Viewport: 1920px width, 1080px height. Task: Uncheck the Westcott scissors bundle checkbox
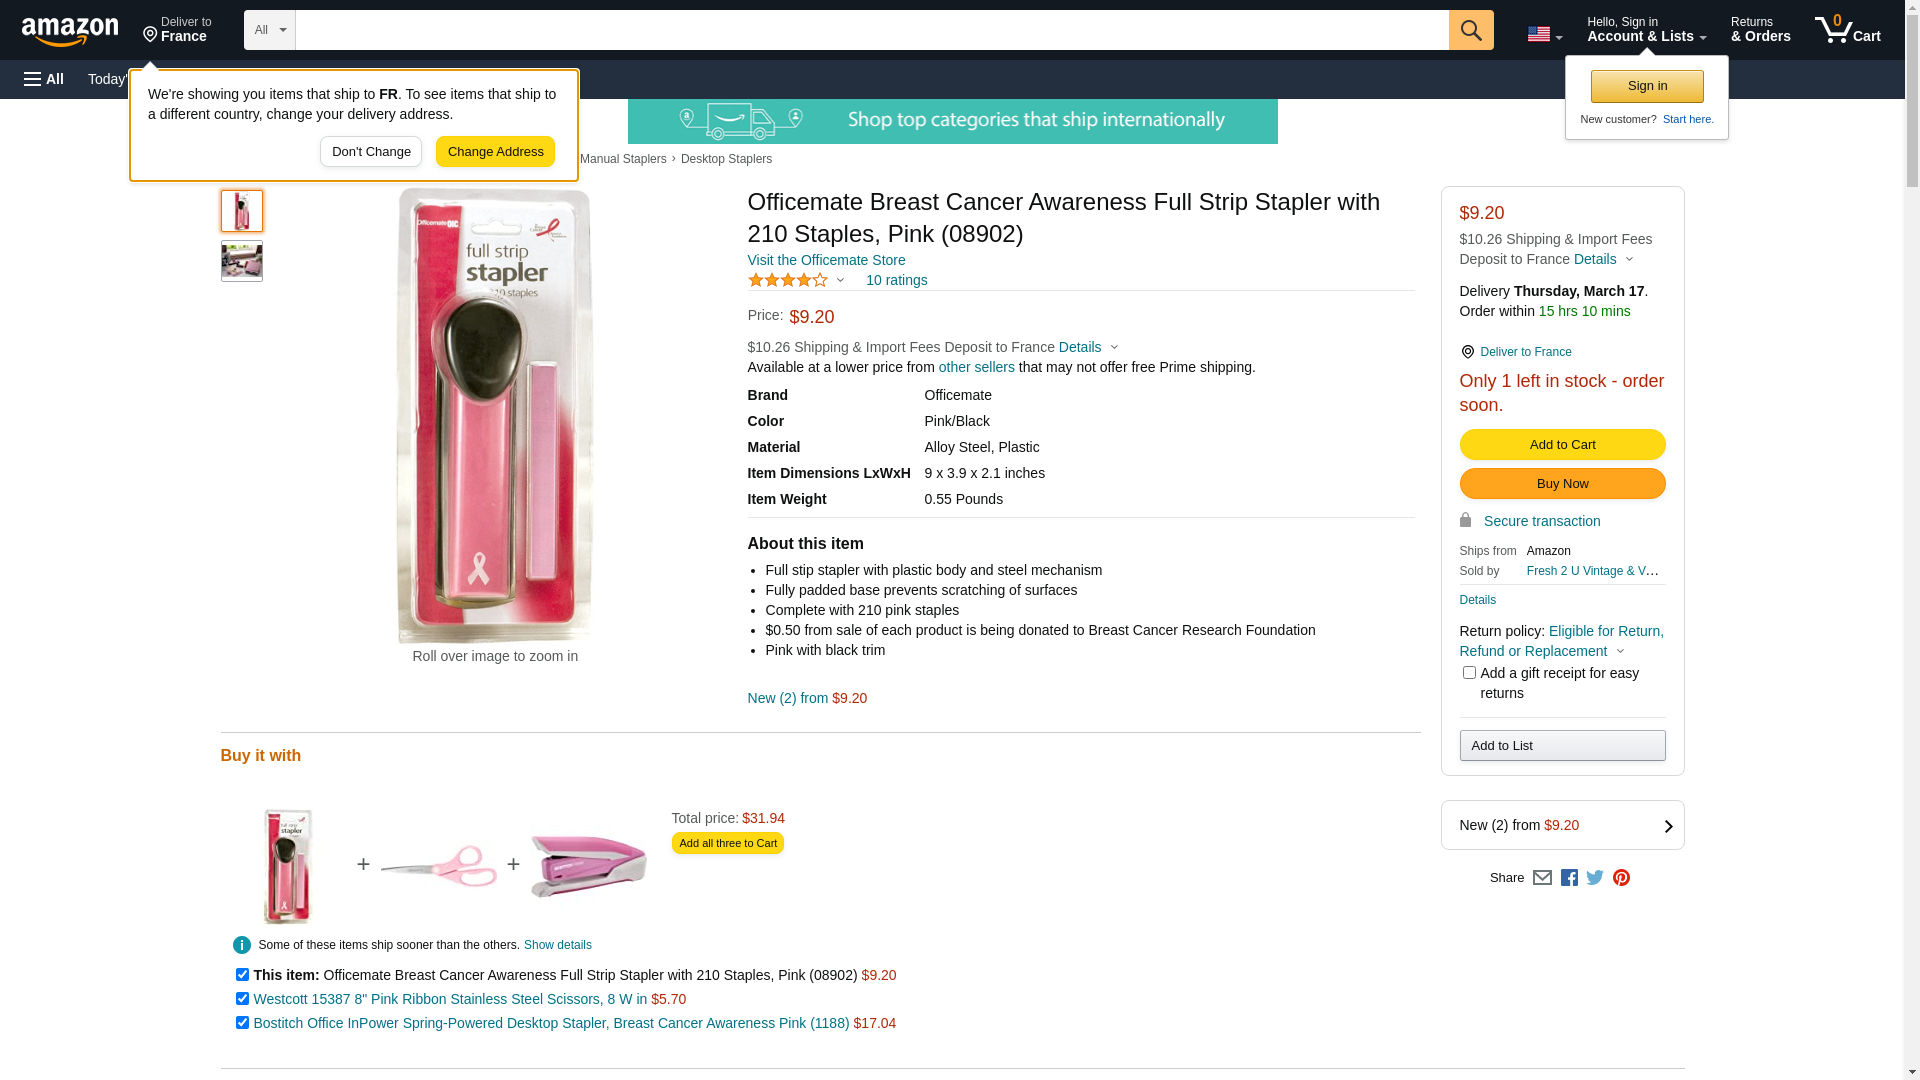[242, 999]
